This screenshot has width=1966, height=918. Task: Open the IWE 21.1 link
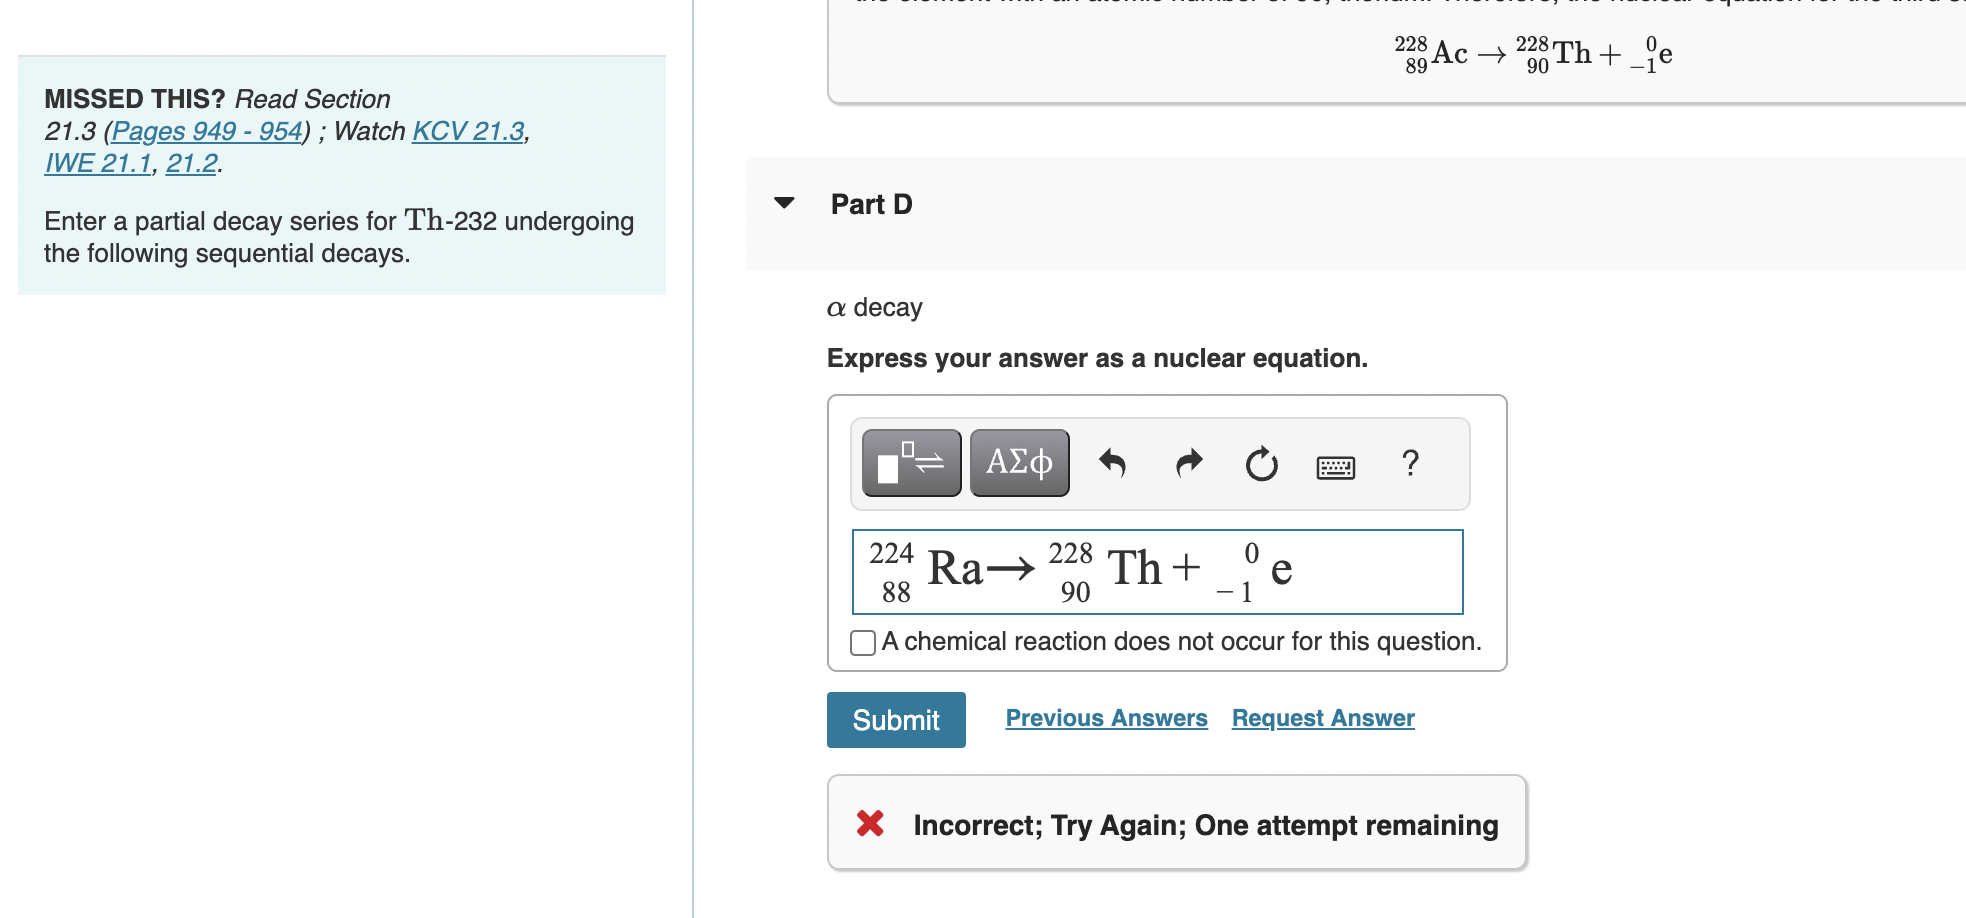[98, 163]
